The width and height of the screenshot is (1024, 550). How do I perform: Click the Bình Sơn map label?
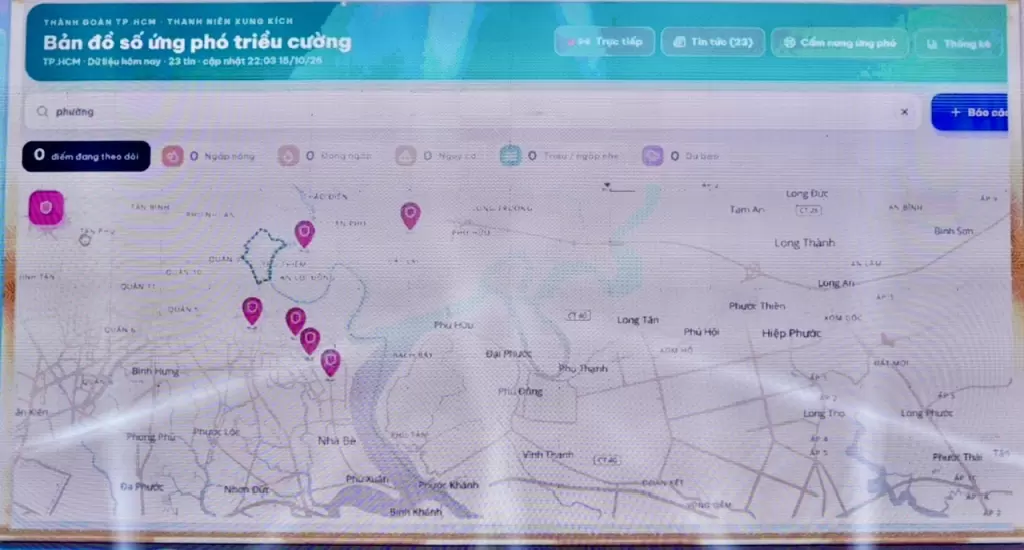click(953, 231)
